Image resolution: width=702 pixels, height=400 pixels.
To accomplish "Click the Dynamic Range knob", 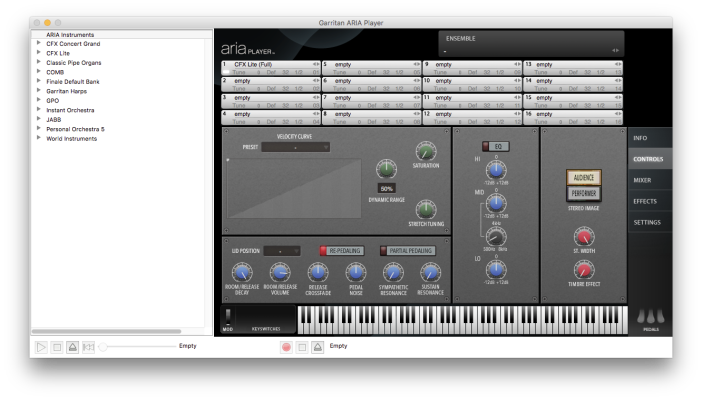I will coord(386,169).
